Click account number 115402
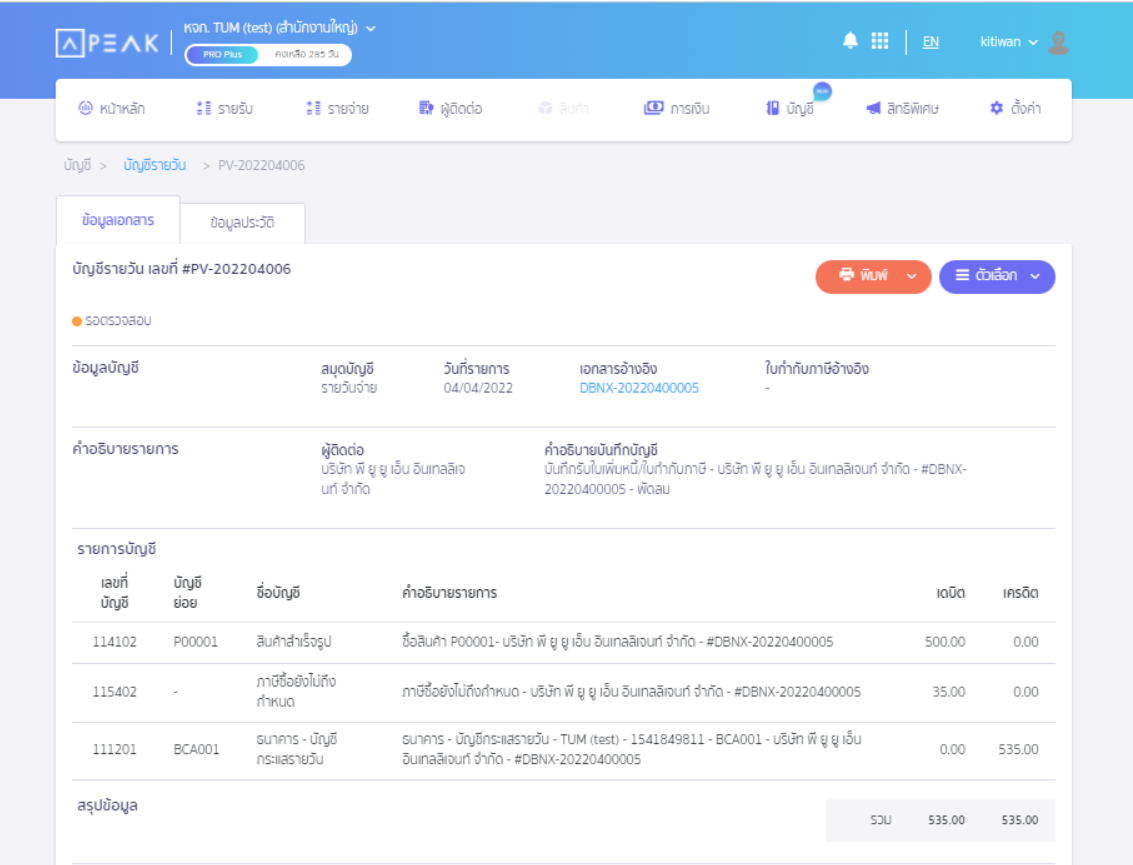The image size is (1133, 865). pos(114,692)
